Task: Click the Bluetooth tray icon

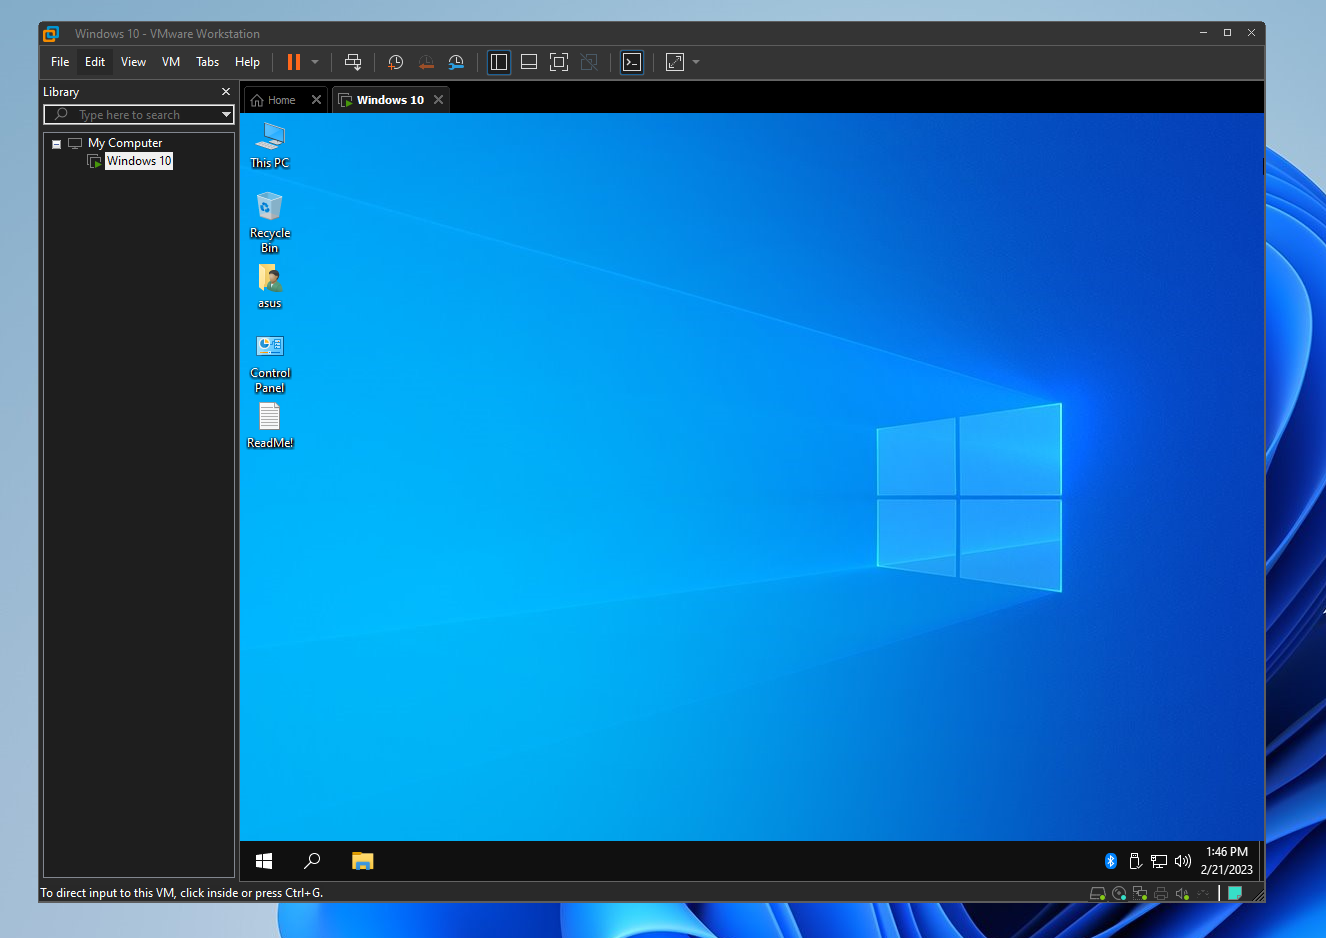Action: (x=1110, y=861)
